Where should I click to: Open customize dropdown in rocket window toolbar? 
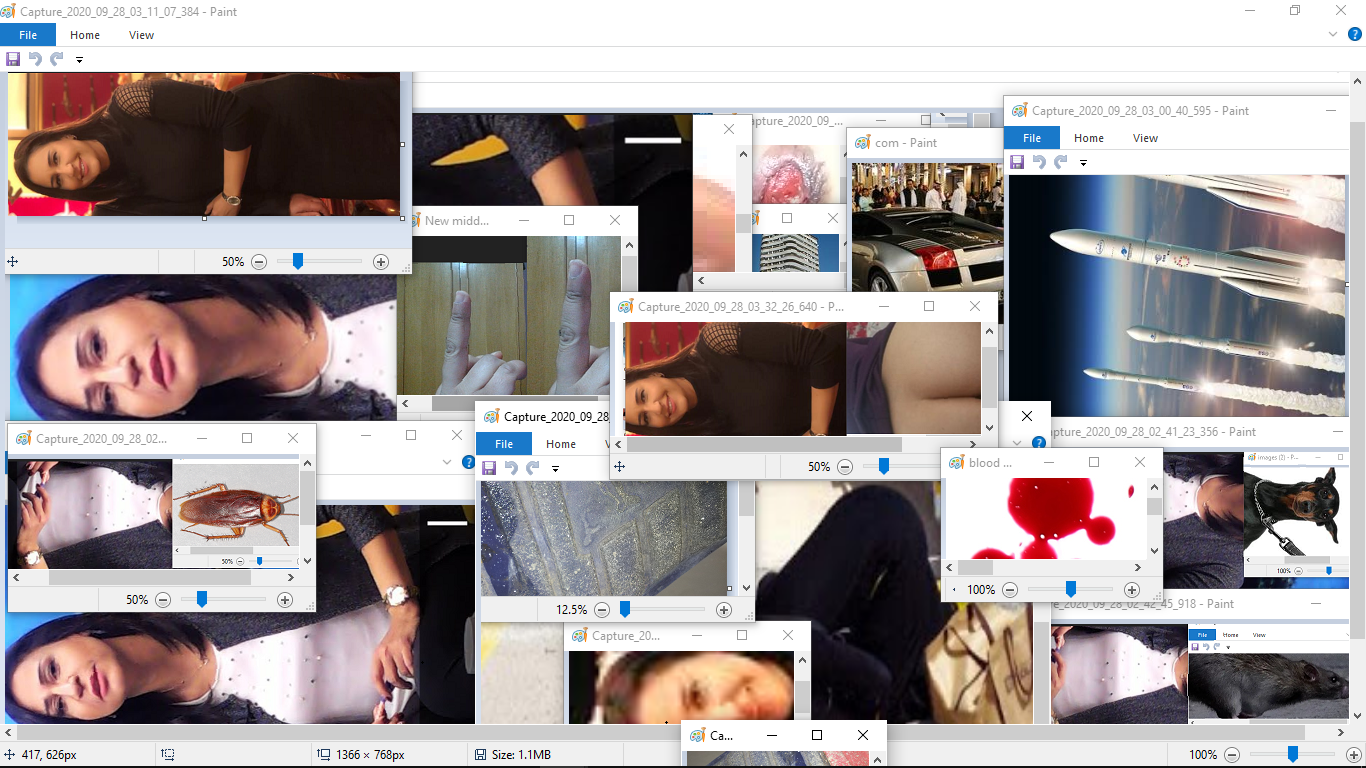(x=1083, y=163)
